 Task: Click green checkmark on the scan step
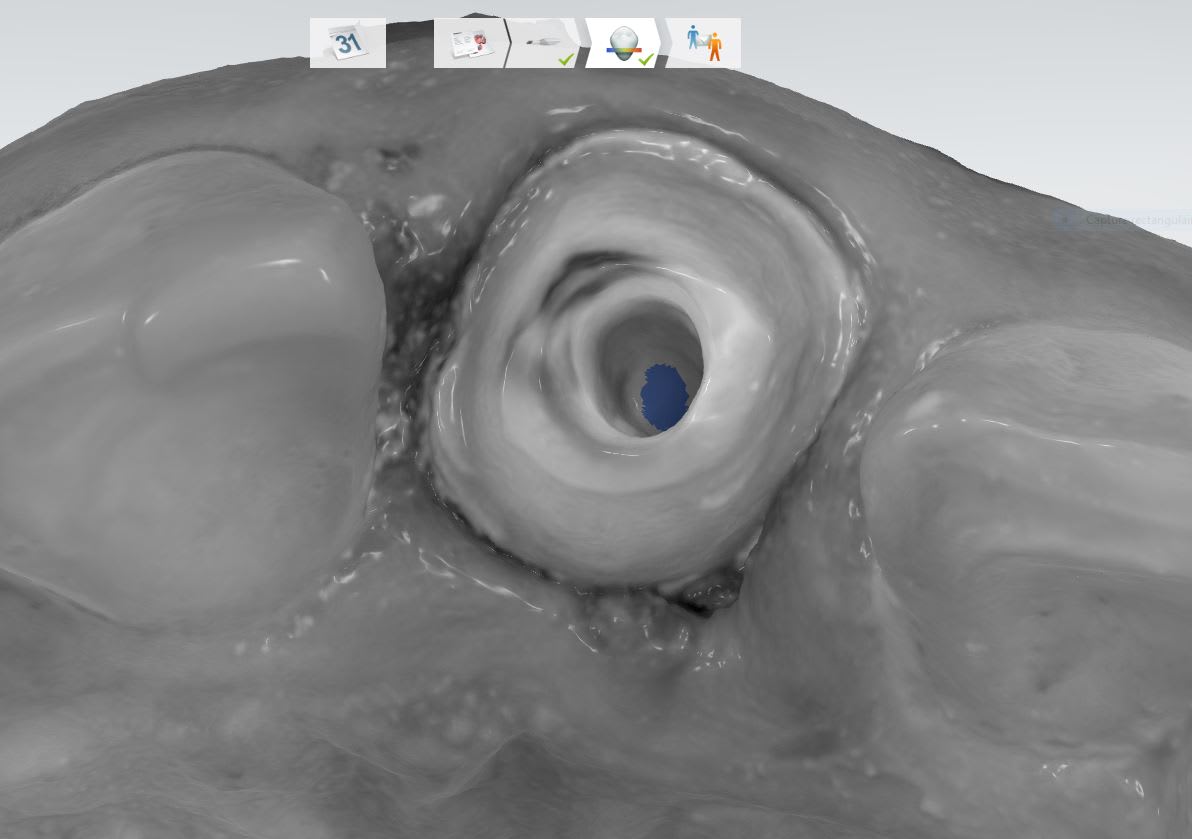coord(566,60)
